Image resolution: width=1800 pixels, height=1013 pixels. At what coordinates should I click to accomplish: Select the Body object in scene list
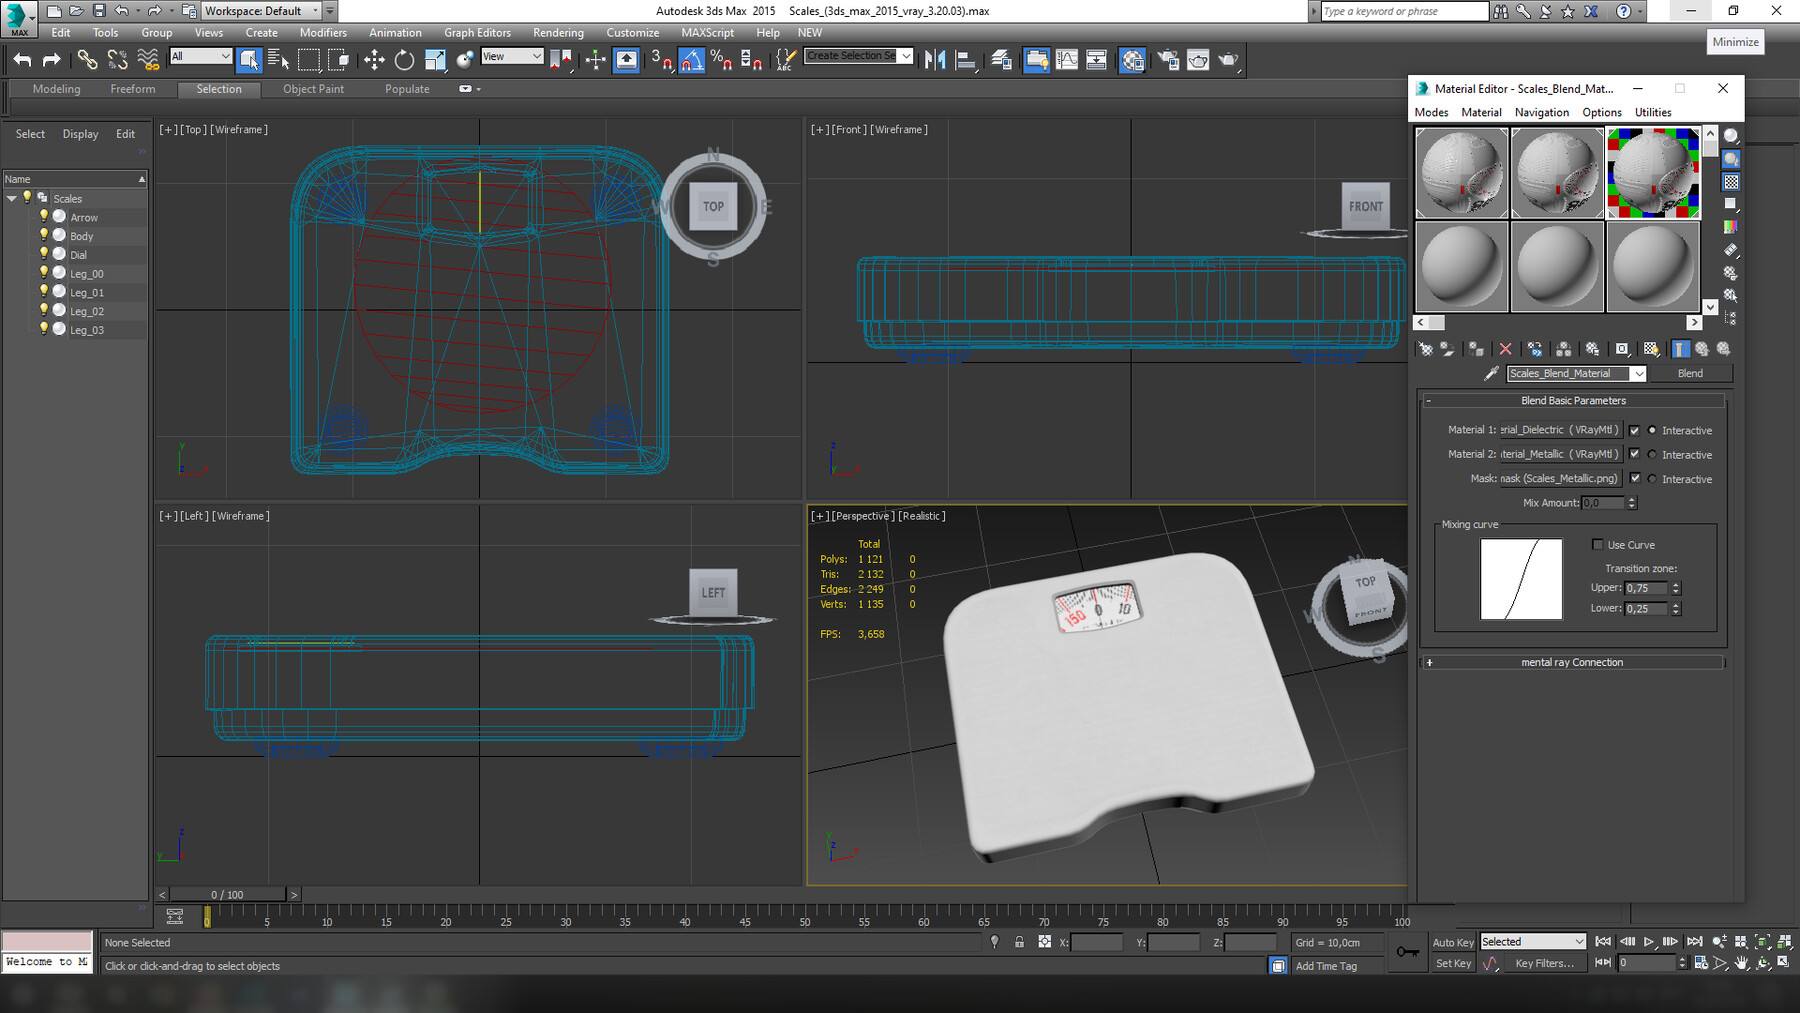[x=82, y=236]
